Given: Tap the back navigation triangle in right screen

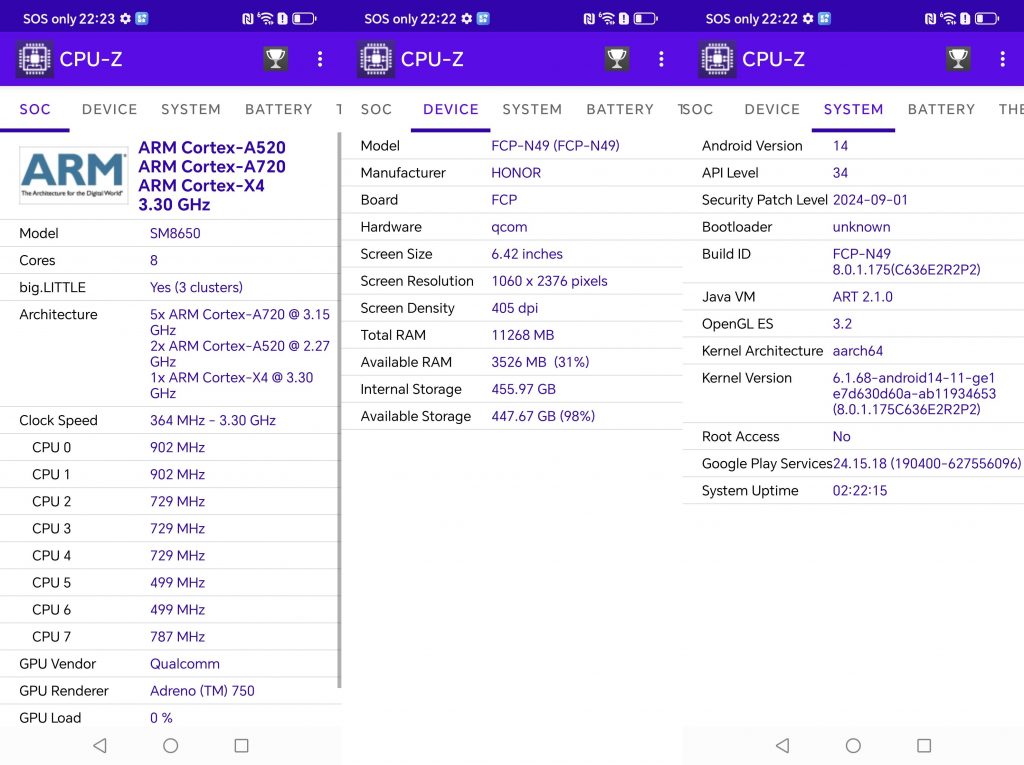Looking at the screenshot, I should point(782,745).
